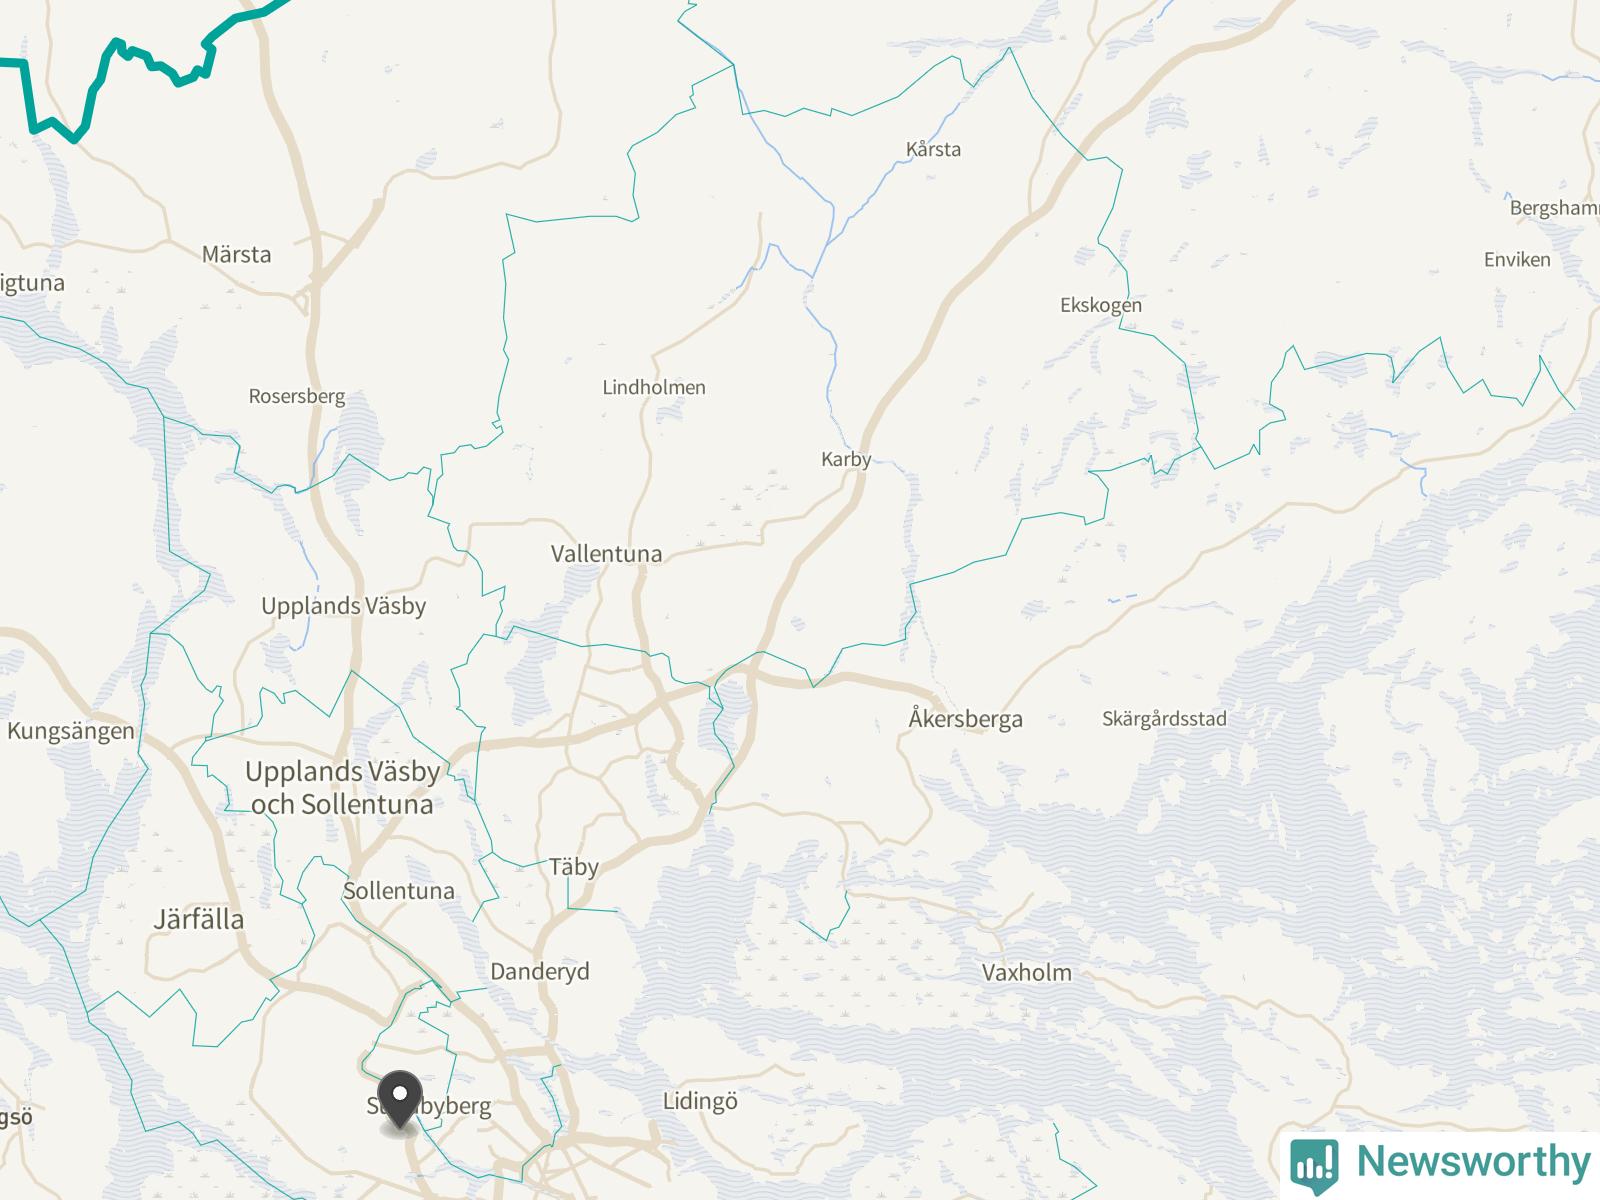Select the Ekskogen place label

1101,305
